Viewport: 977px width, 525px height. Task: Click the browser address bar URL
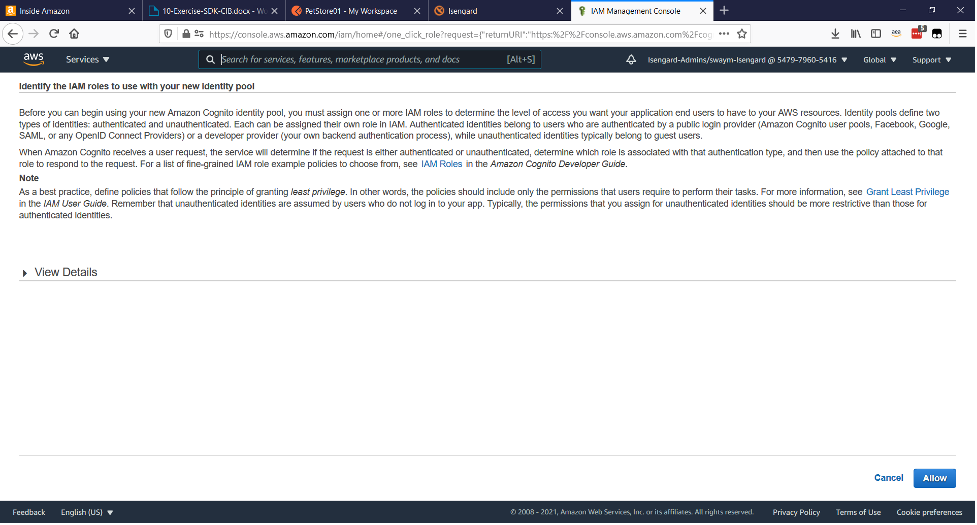(x=460, y=34)
